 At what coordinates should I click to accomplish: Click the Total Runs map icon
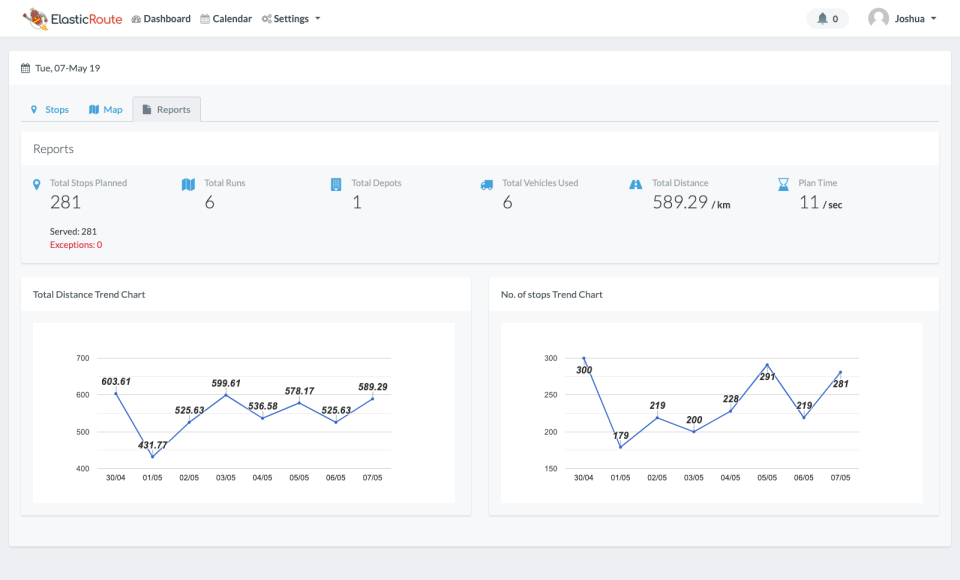coord(188,185)
